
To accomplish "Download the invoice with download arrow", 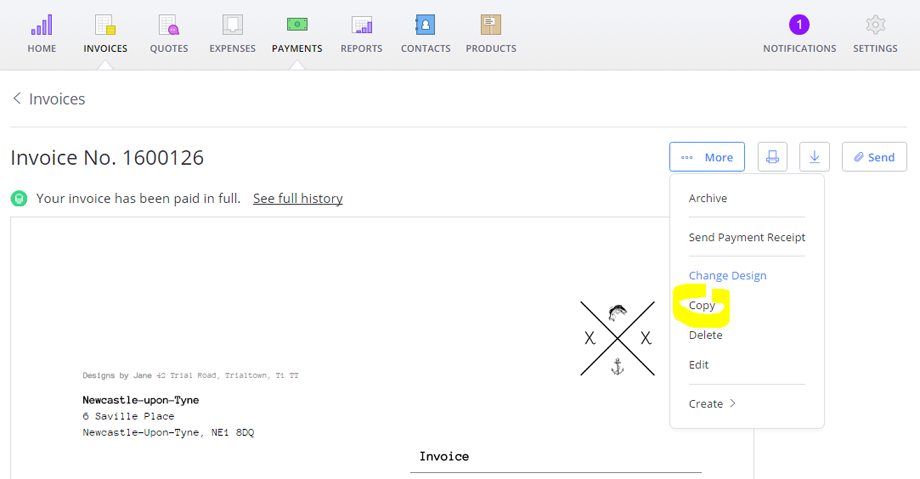I will [x=814, y=157].
